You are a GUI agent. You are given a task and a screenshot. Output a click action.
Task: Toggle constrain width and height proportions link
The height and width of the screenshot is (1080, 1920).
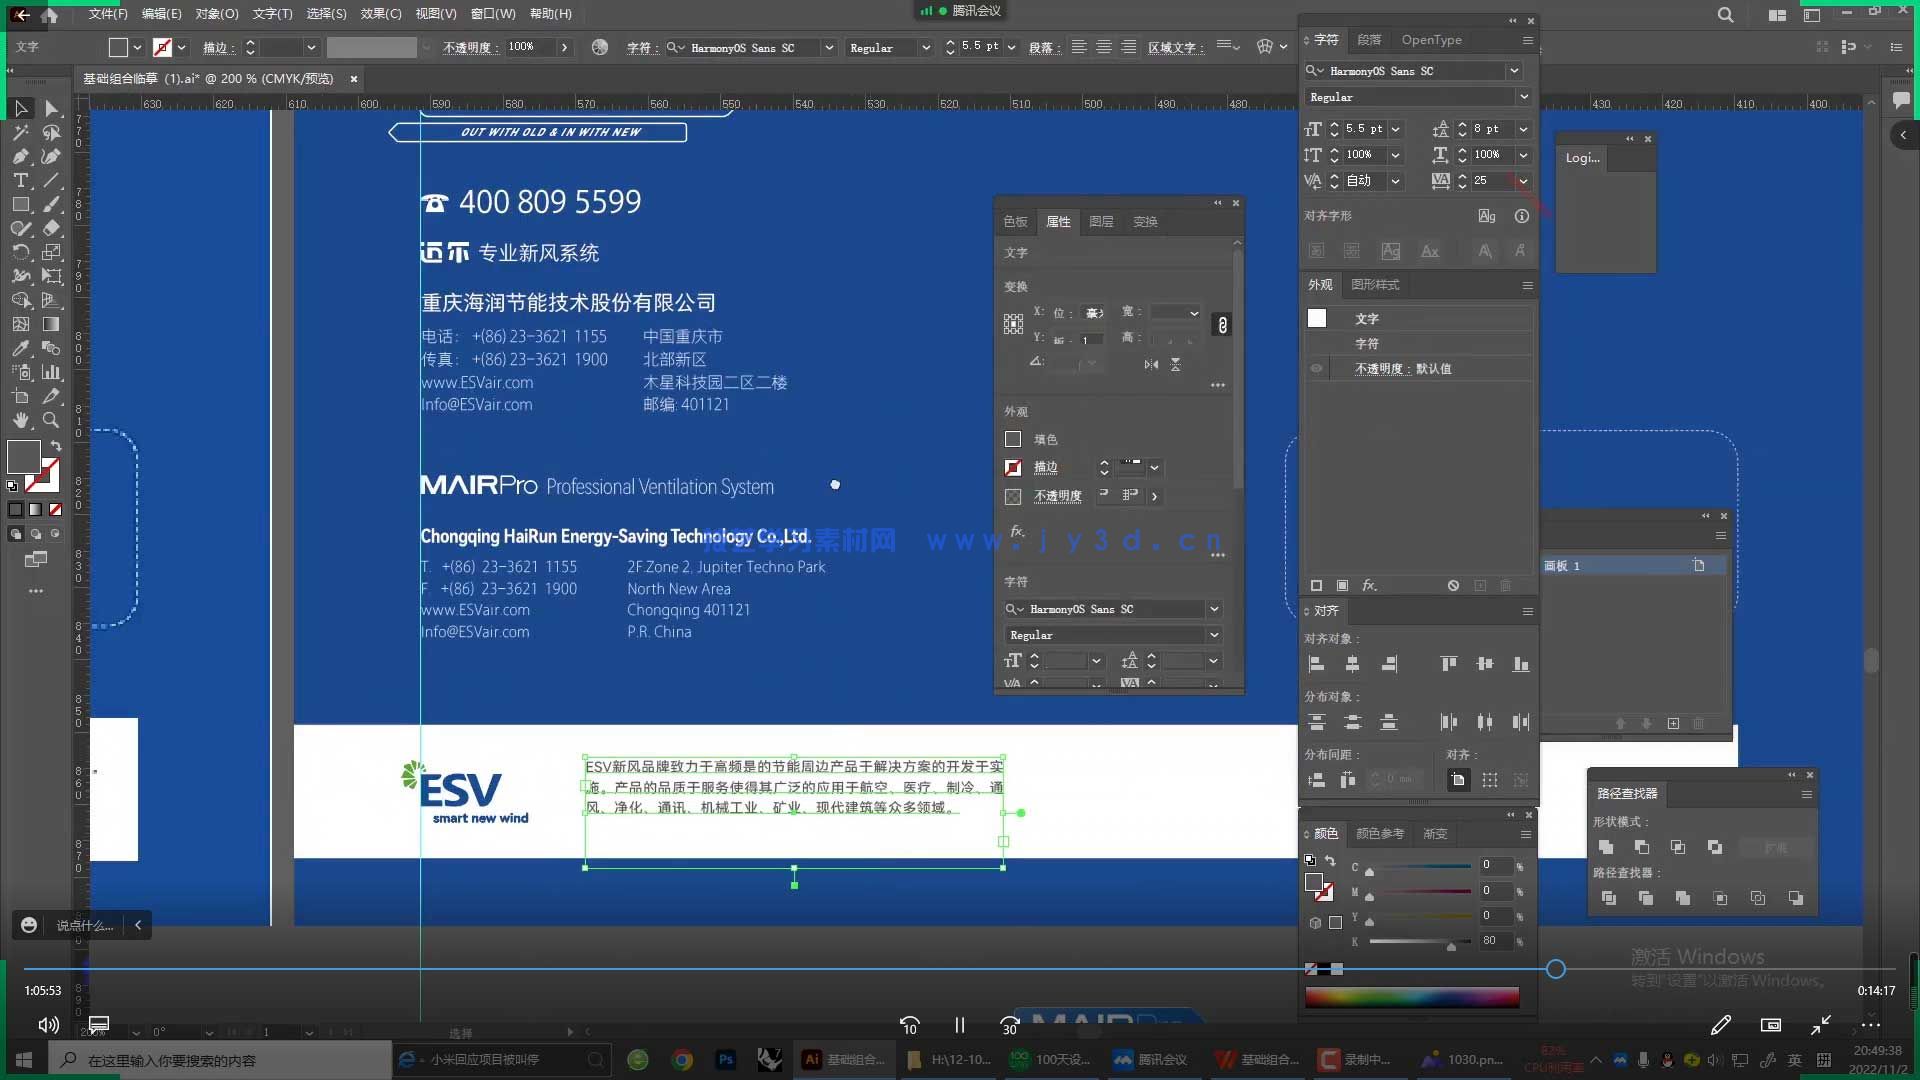[x=1221, y=325]
